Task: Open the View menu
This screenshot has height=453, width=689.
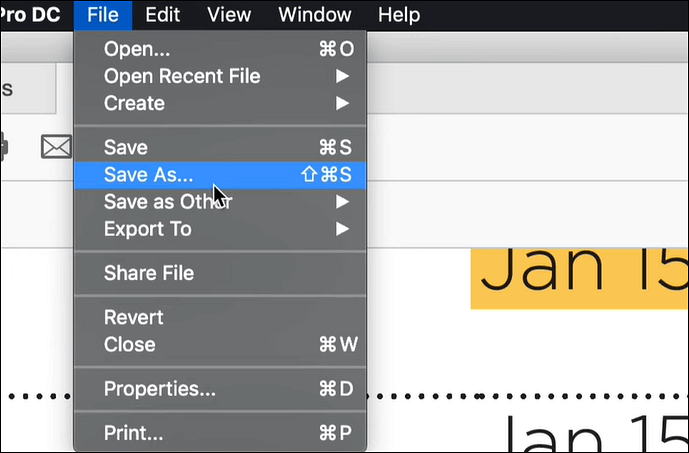Action: 228,15
